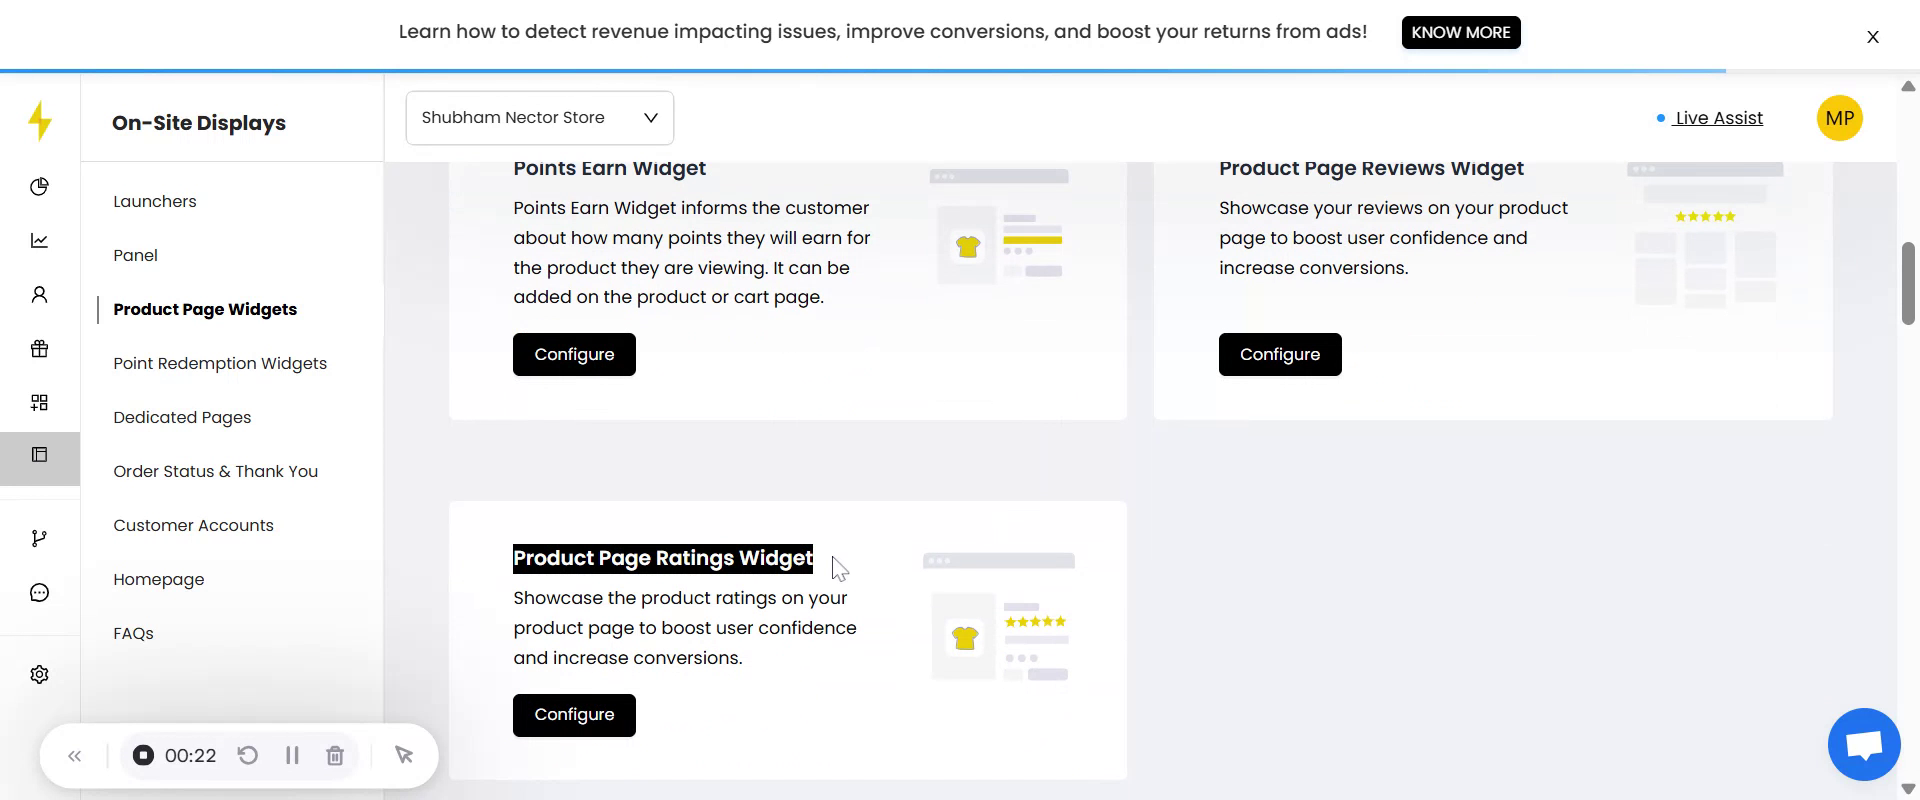Stop the recording at 00:22
Screen dimensions: 1920x800
(x=144, y=756)
